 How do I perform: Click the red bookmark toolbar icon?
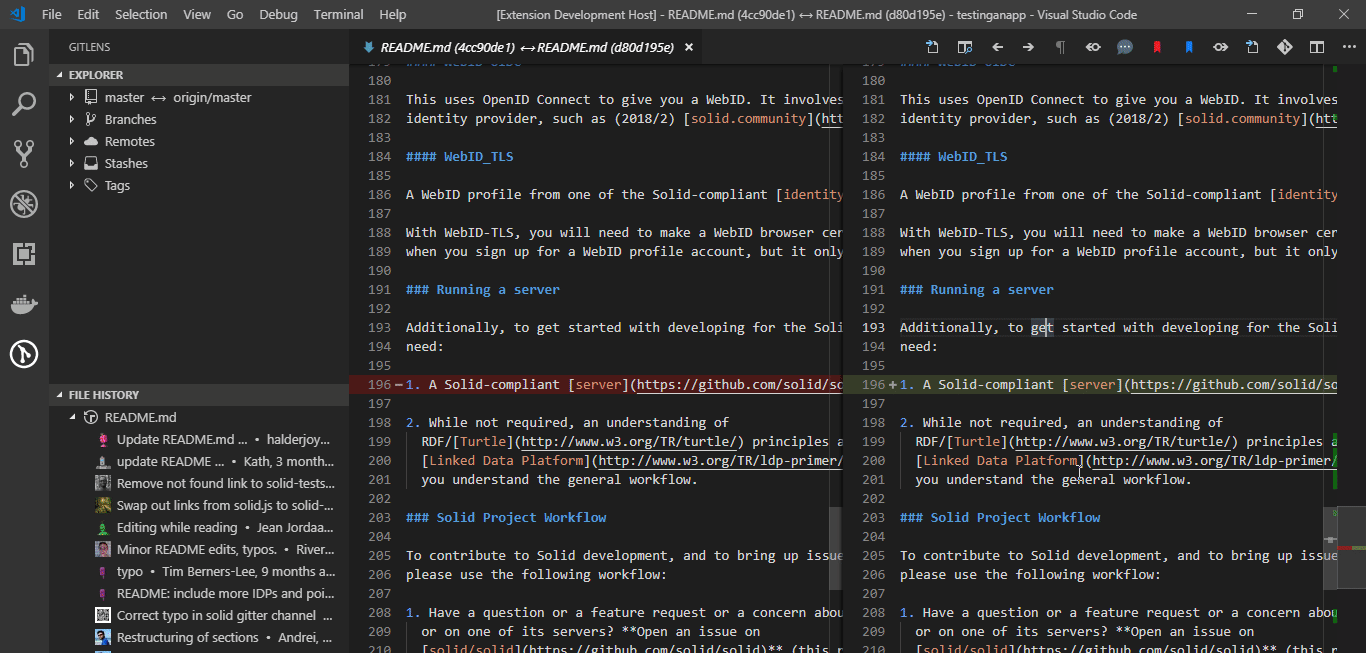1157,47
